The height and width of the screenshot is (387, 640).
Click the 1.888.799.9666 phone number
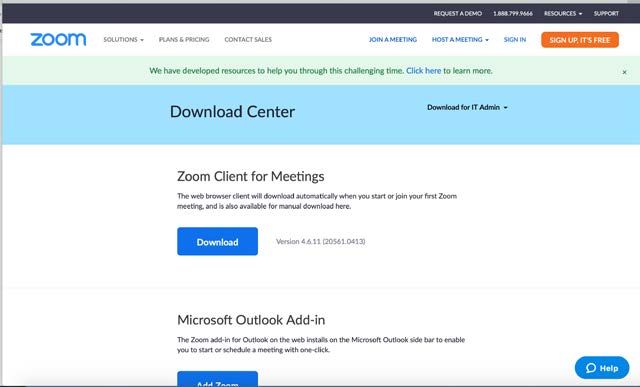coord(513,13)
